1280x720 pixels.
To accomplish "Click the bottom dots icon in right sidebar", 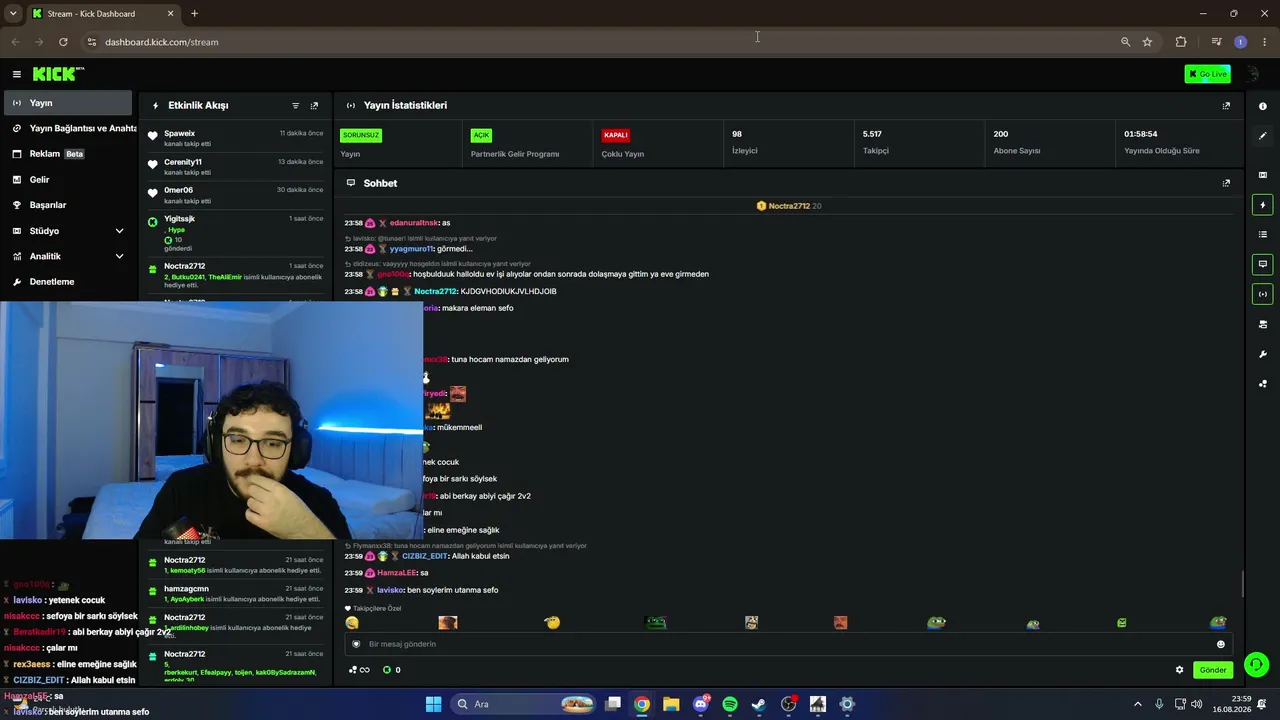I will tap(1263, 384).
